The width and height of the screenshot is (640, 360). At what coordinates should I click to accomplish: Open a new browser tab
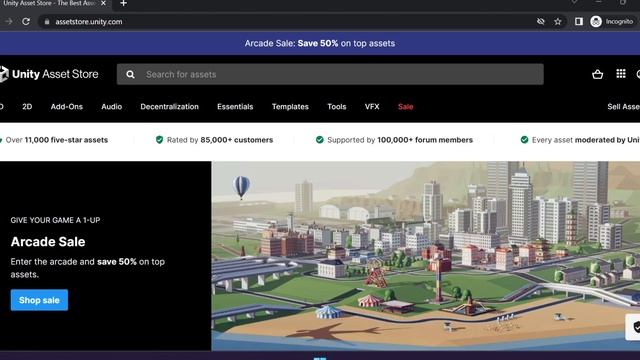point(123,3)
